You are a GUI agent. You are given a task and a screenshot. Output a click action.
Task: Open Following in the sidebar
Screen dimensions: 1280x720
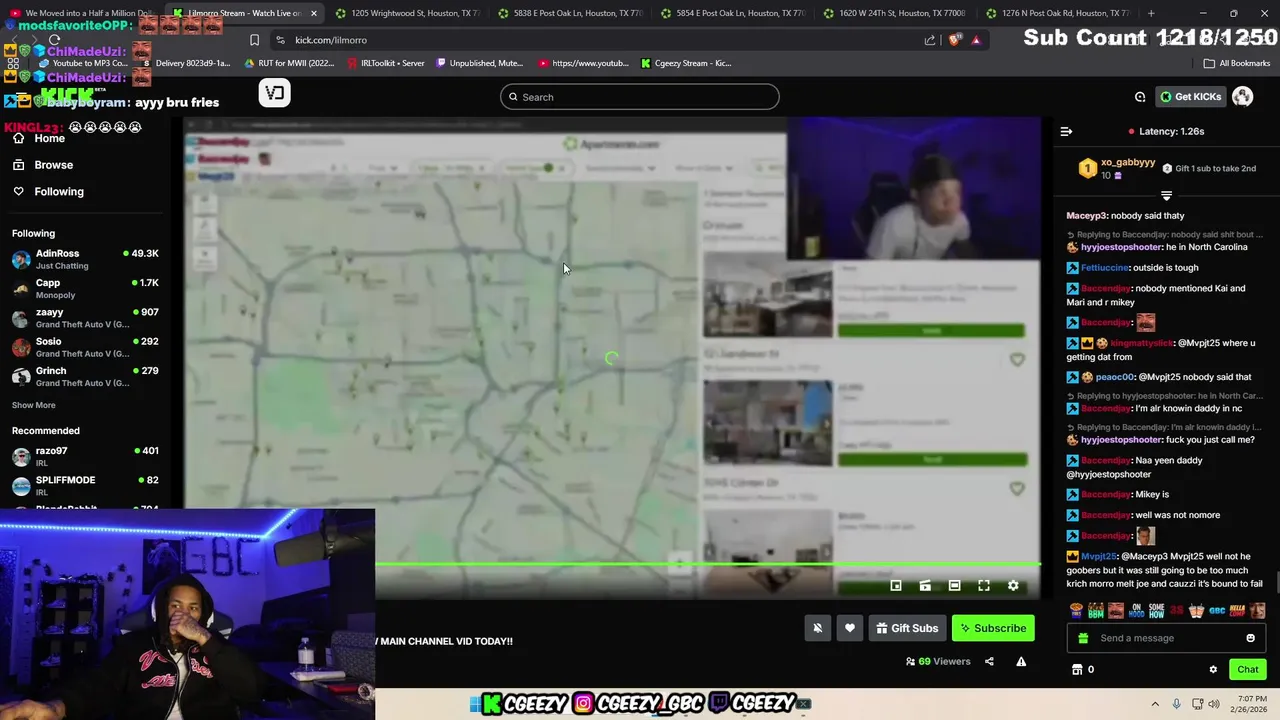[59, 191]
